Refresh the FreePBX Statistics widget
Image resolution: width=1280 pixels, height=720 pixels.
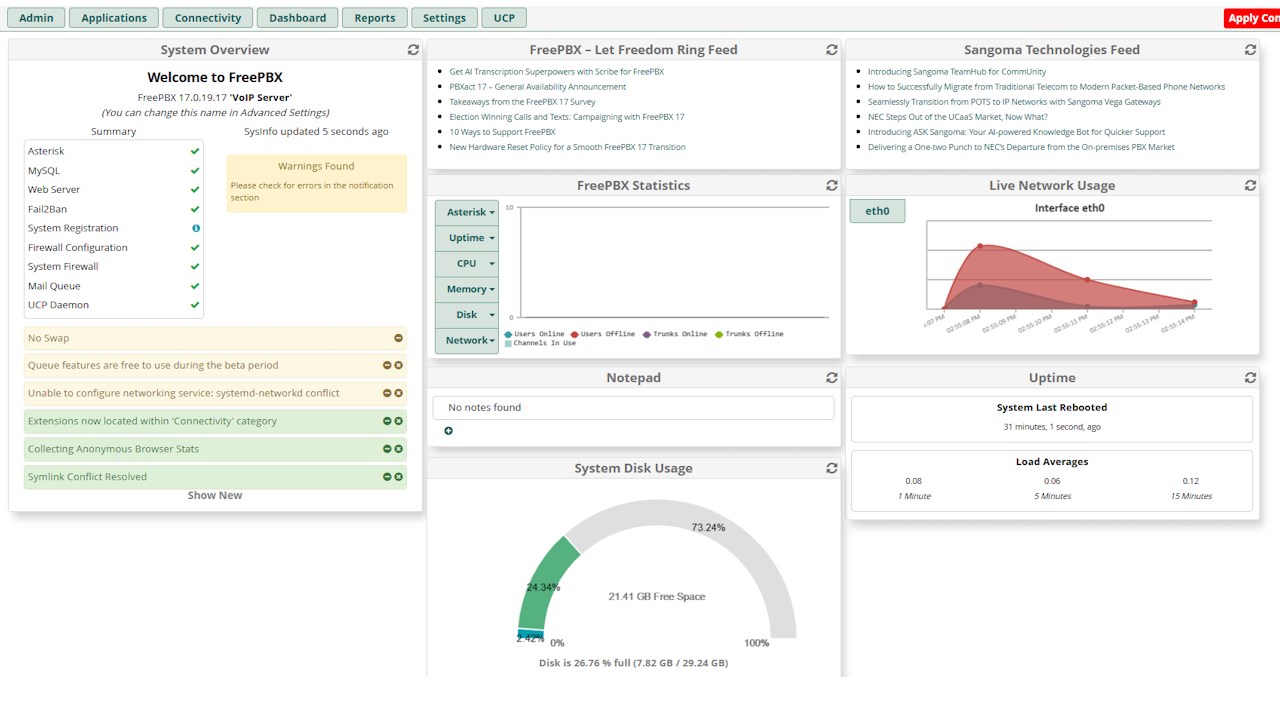[832, 185]
